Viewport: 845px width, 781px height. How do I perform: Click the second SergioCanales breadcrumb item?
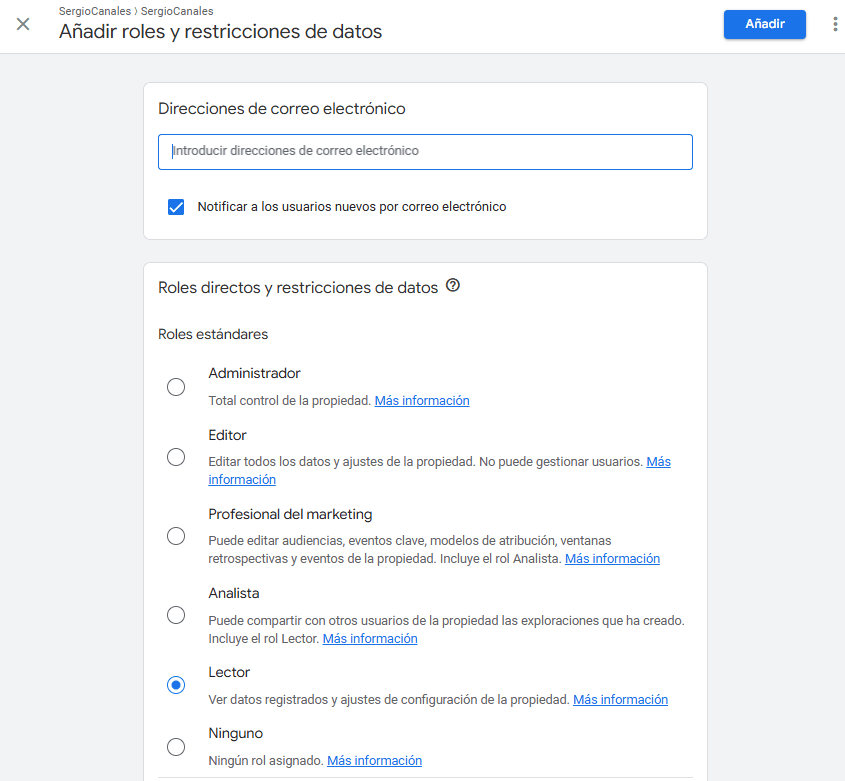coord(177,12)
